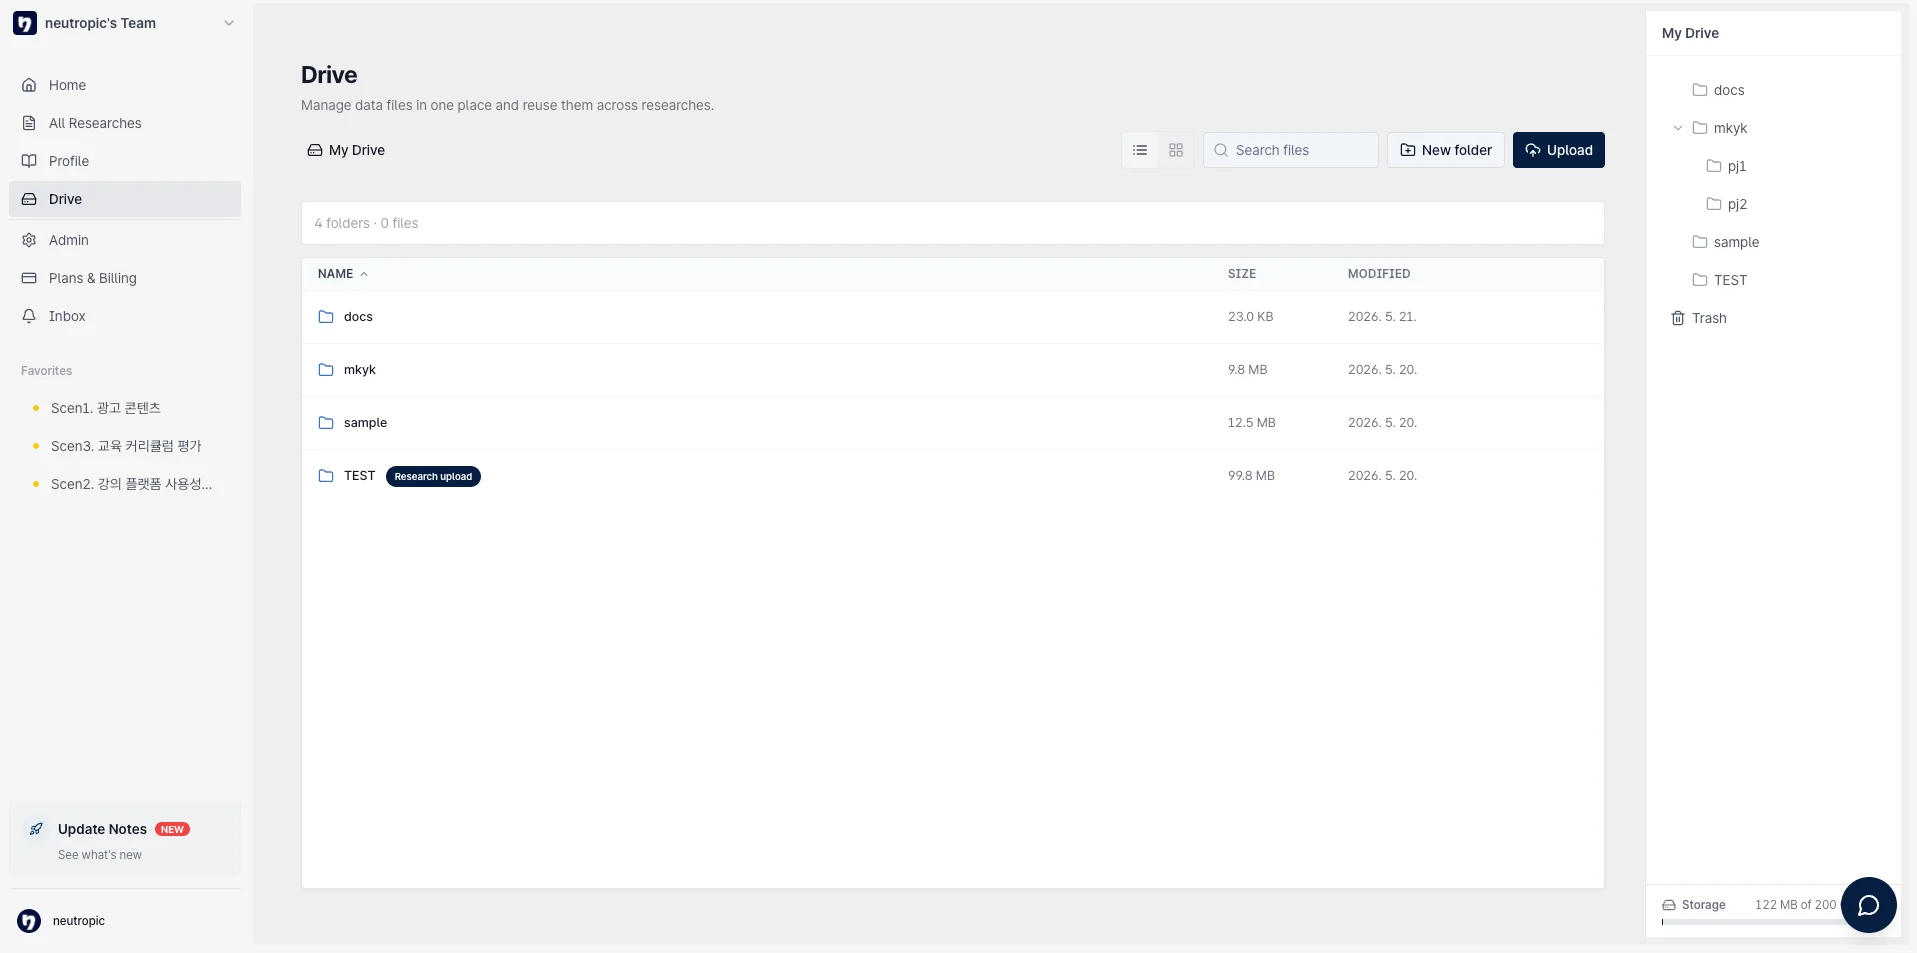Click the Plans & Billing card icon
The height and width of the screenshot is (953, 1917).
[29, 278]
